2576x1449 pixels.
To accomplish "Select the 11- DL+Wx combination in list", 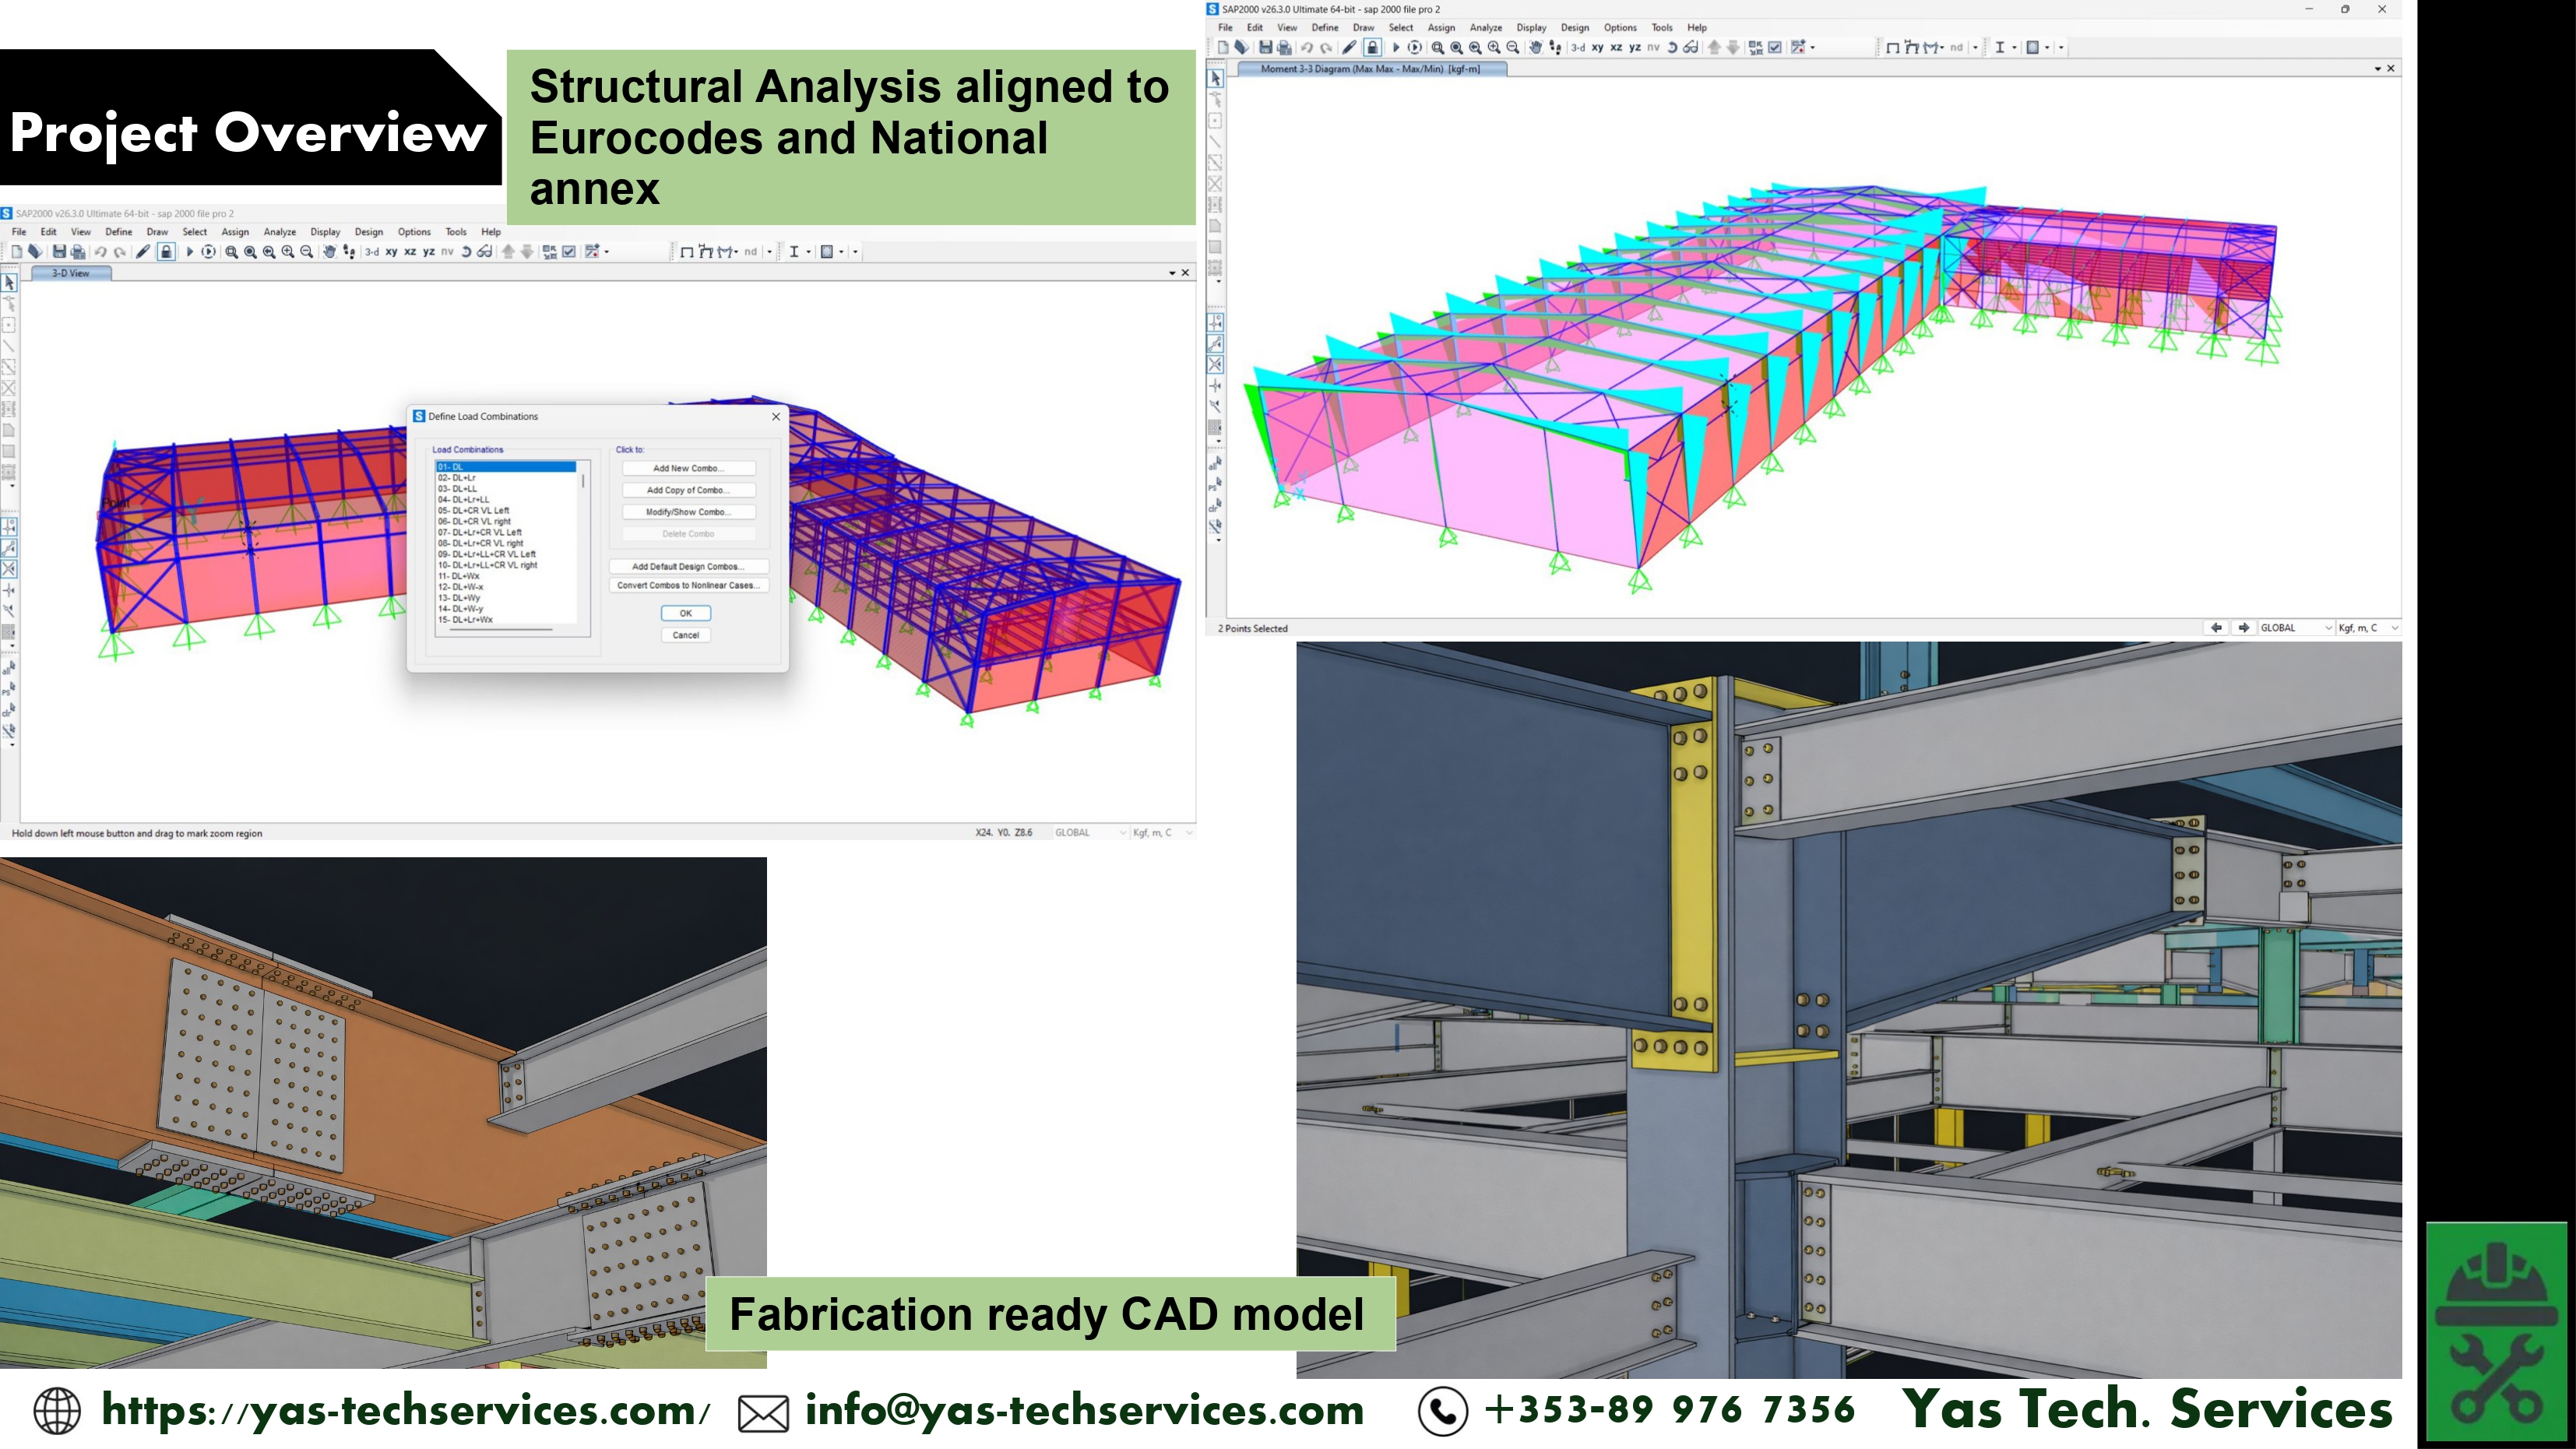I will click(x=459, y=576).
